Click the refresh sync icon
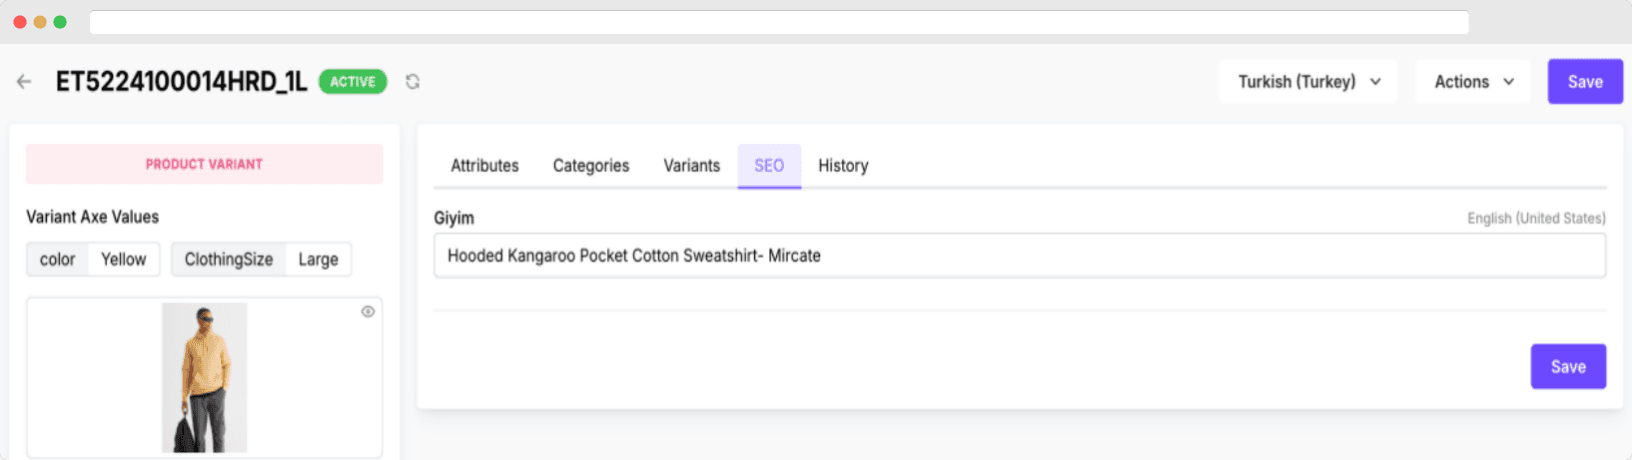 pyautogui.click(x=412, y=82)
